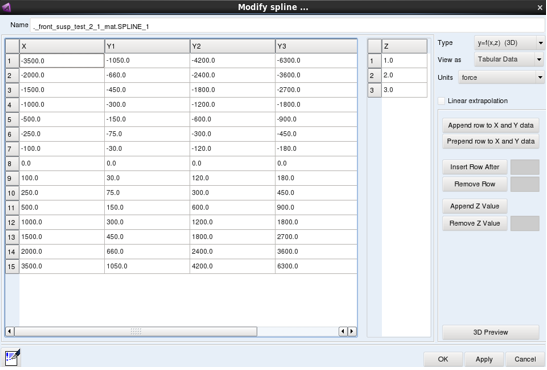The height and width of the screenshot is (370, 547).
Task: Click the table scroll-right arrow
Action: click(x=352, y=331)
